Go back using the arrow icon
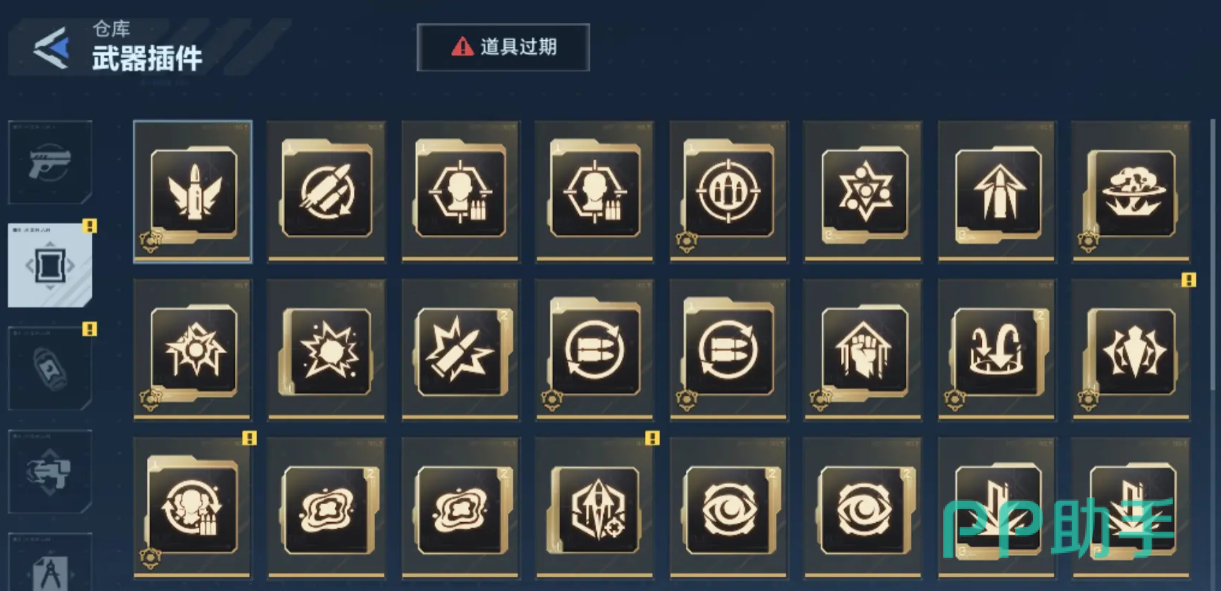 tap(51, 48)
